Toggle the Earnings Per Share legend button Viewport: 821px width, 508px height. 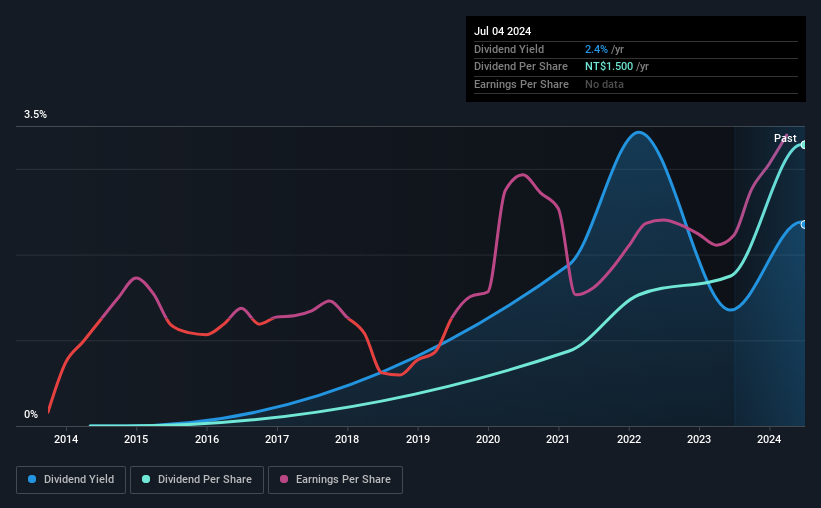pos(335,480)
